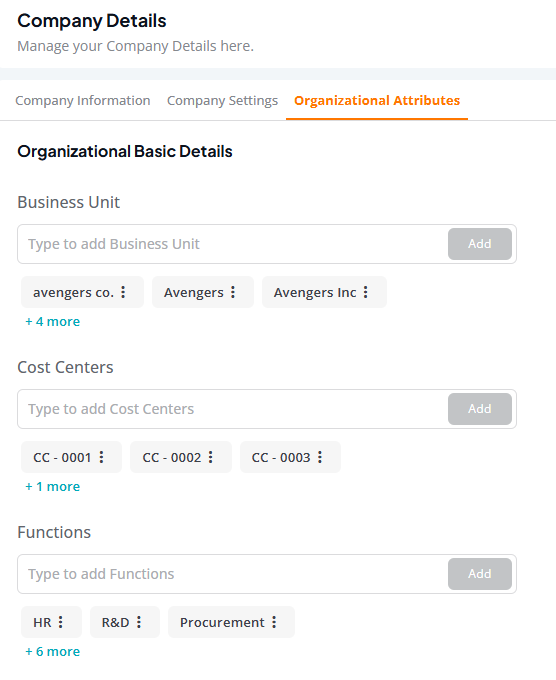This screenshot has width=556, height=680.
Task: Open three-dot menu for CC - 0002
Action: [x=210, y=457]
